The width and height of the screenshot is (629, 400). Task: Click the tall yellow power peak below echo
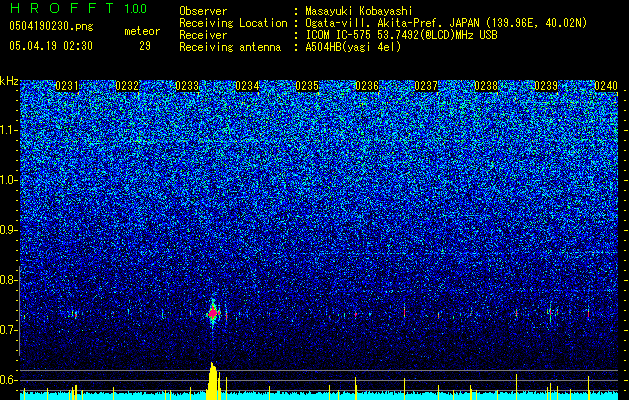pyautogui.click(x=213, y=381)
